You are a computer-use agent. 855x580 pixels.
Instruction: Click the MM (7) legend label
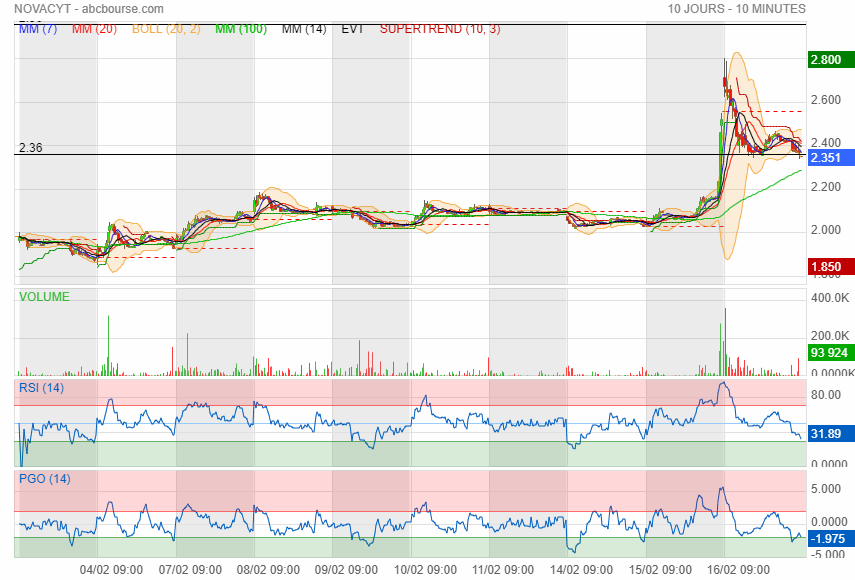(38, 29)
